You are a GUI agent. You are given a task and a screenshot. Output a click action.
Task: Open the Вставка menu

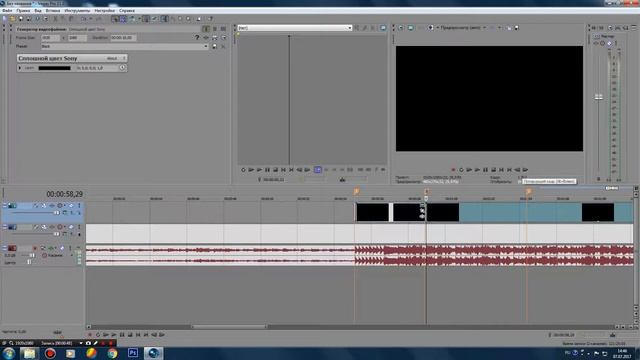[x=53, y=11]
